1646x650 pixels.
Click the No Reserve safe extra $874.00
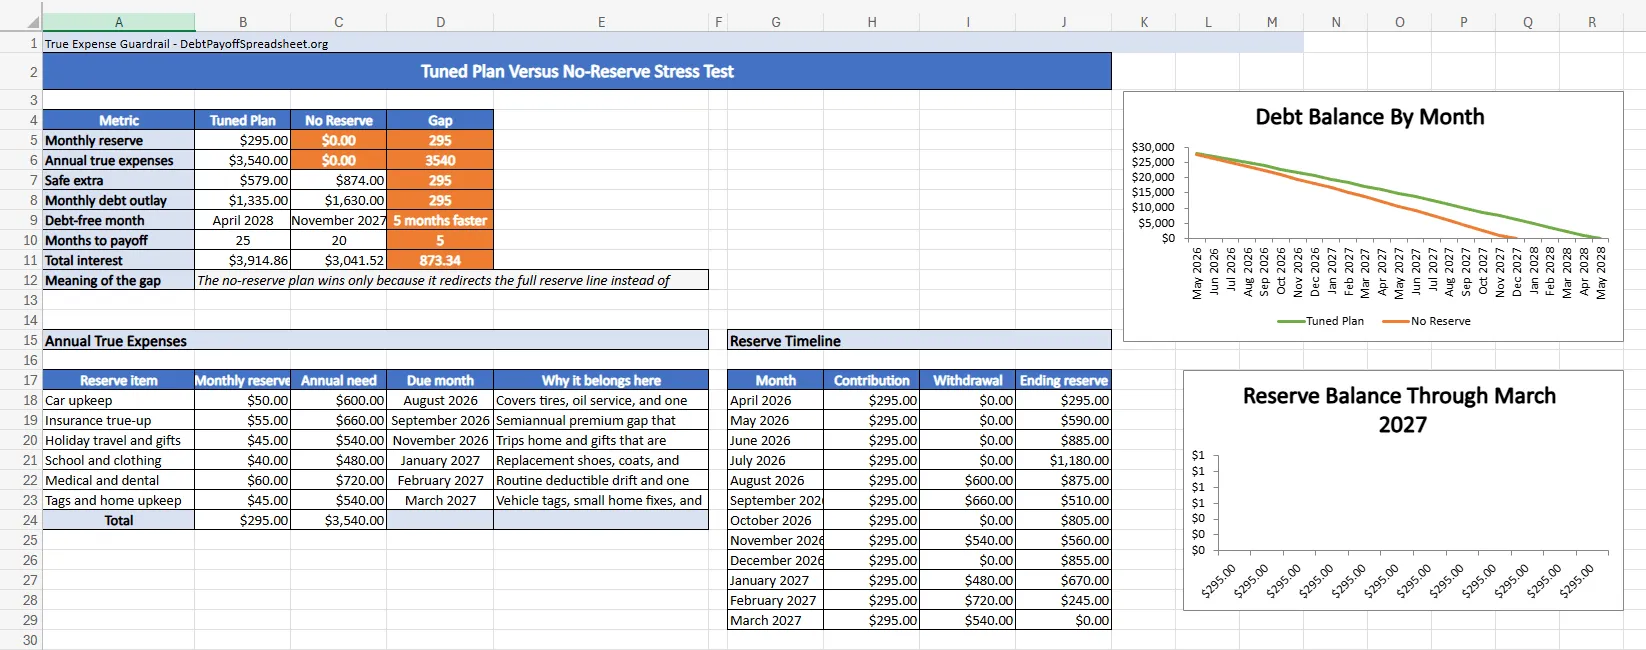click(338, 180)
